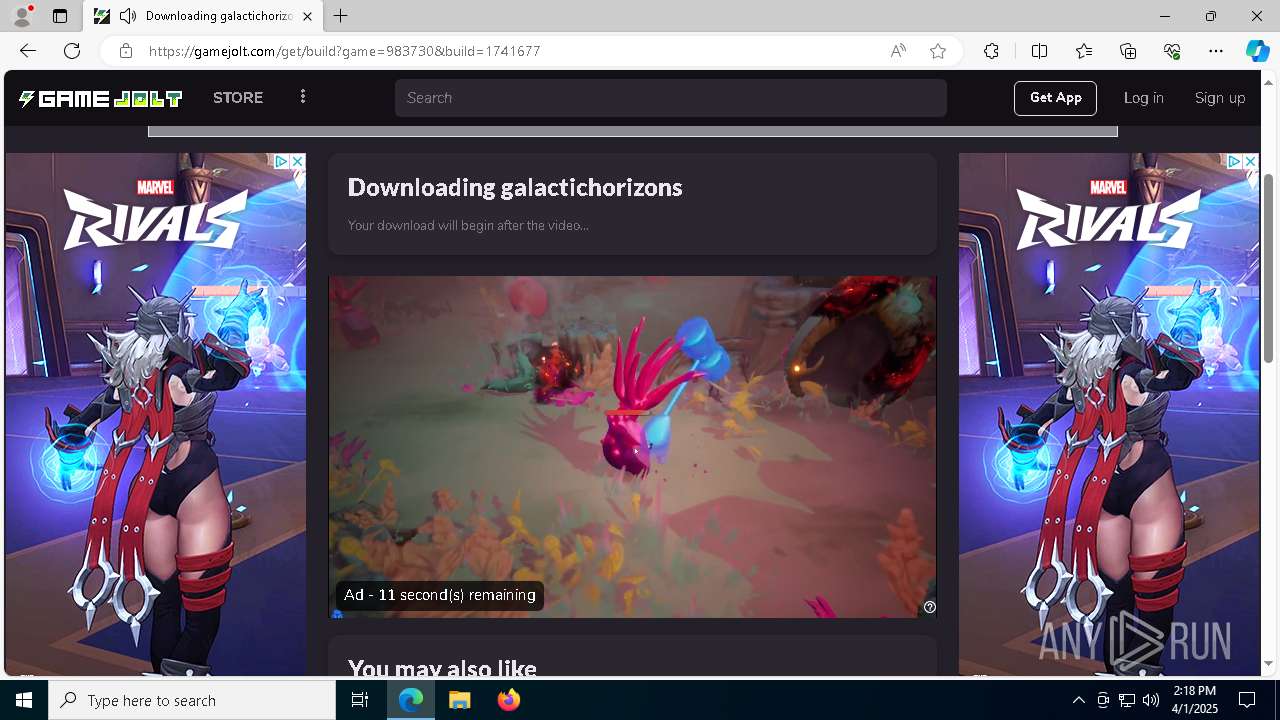This screenshot has width=1280, height=720.
Task: Add this page to favorites star
Action: coord(938,51)
